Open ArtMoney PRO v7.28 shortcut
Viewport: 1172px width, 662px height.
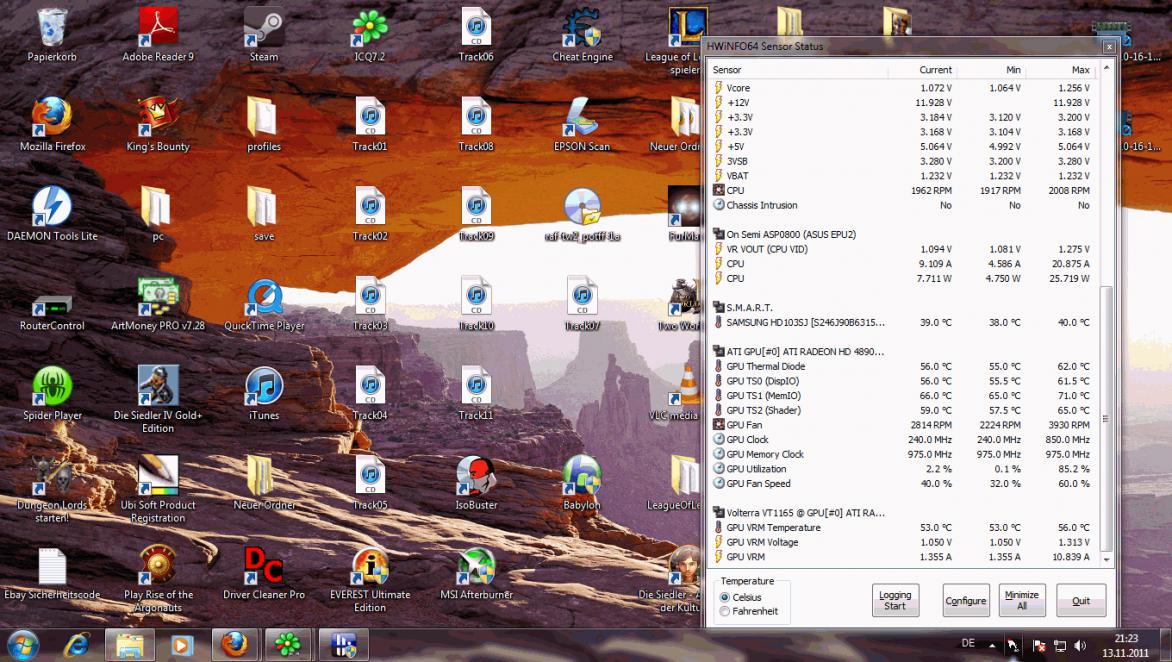point(158,303)
